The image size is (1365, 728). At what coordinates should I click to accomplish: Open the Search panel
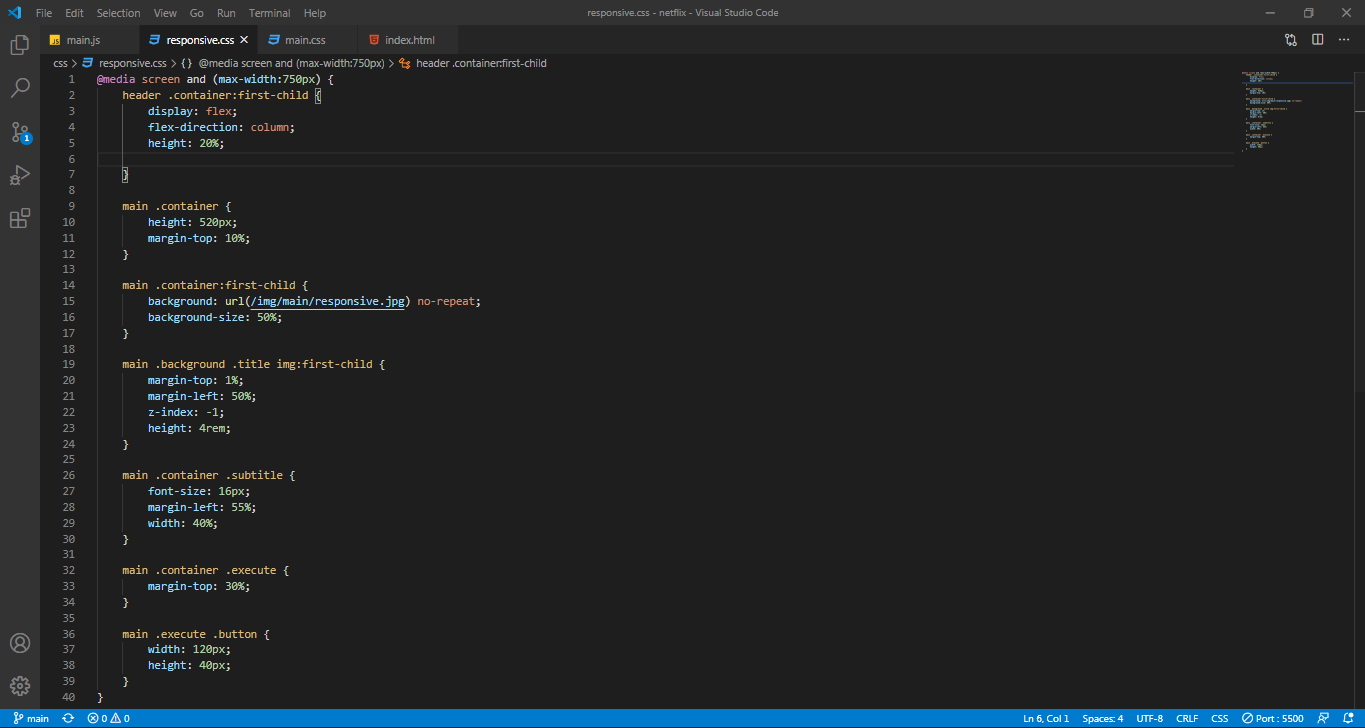(x=19, y=87)
